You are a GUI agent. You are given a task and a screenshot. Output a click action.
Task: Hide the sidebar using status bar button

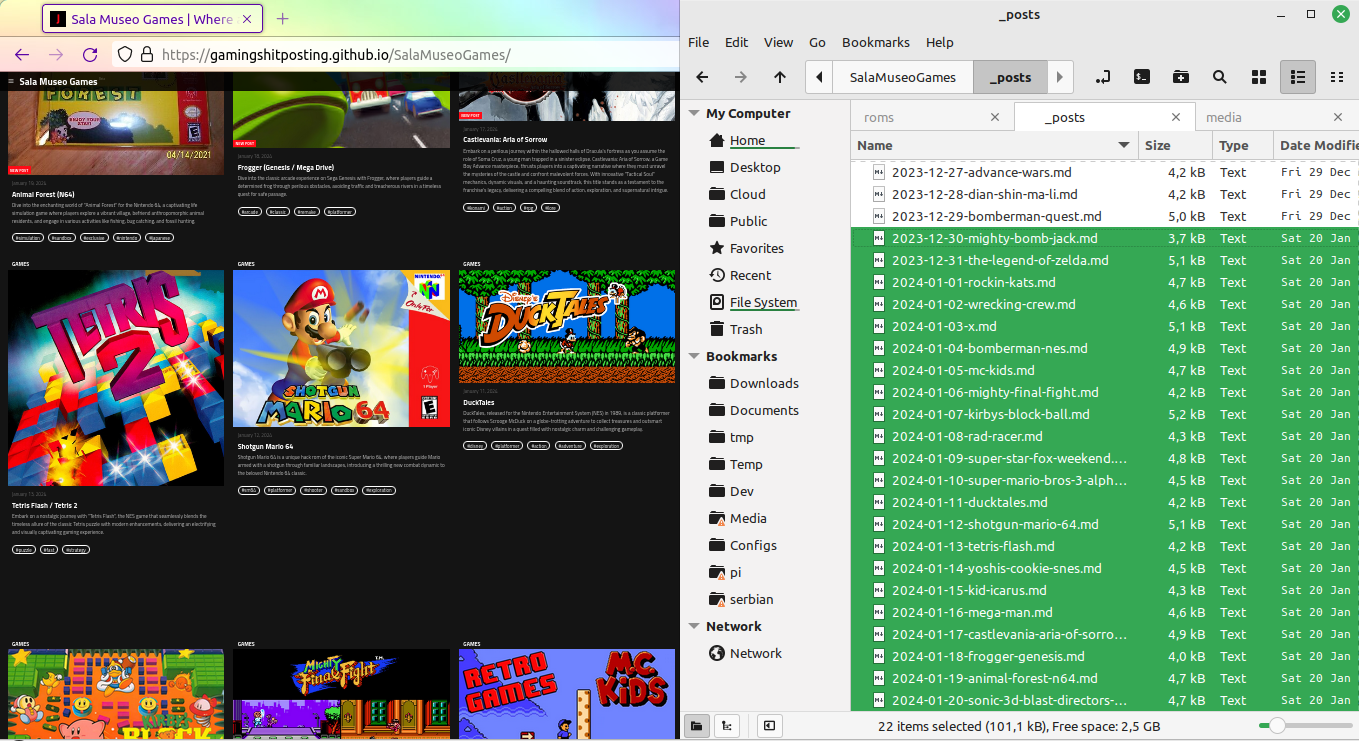pos(768,725)
